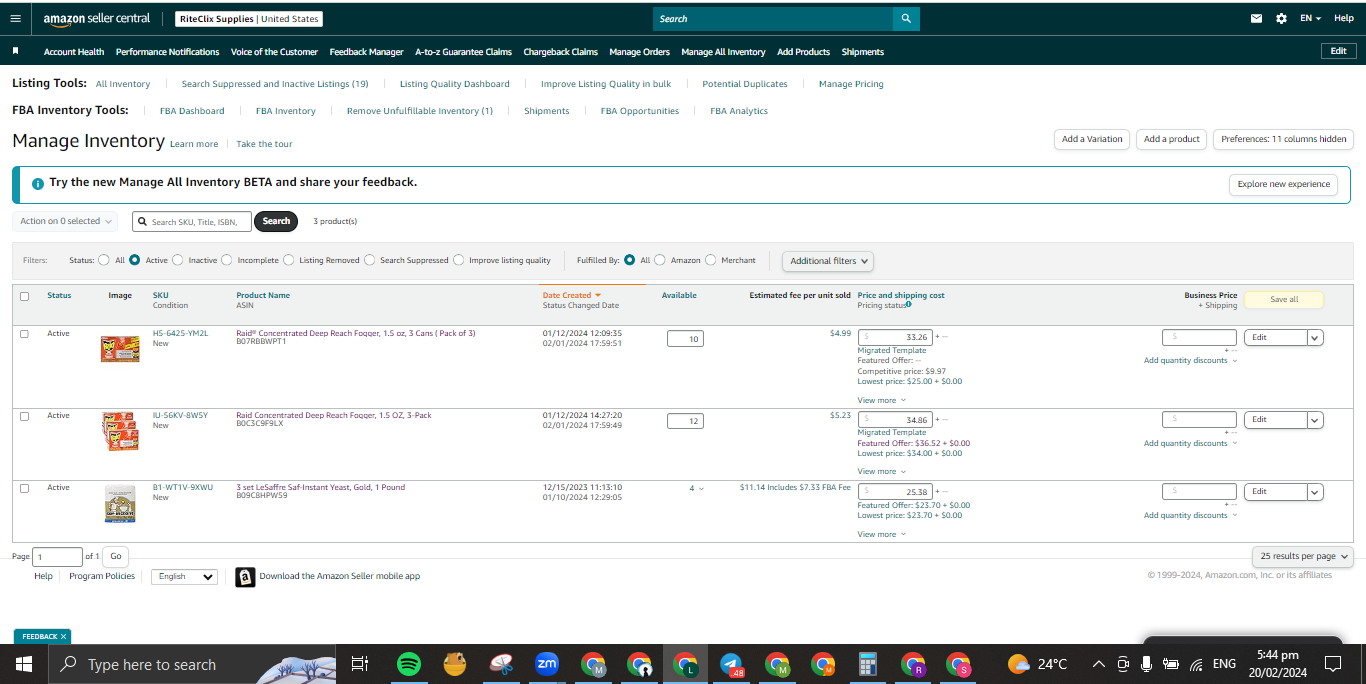Open the Action on 0 selected dropdown
Viewport: 1366px width, 684px height.
(x=65, y=221)
